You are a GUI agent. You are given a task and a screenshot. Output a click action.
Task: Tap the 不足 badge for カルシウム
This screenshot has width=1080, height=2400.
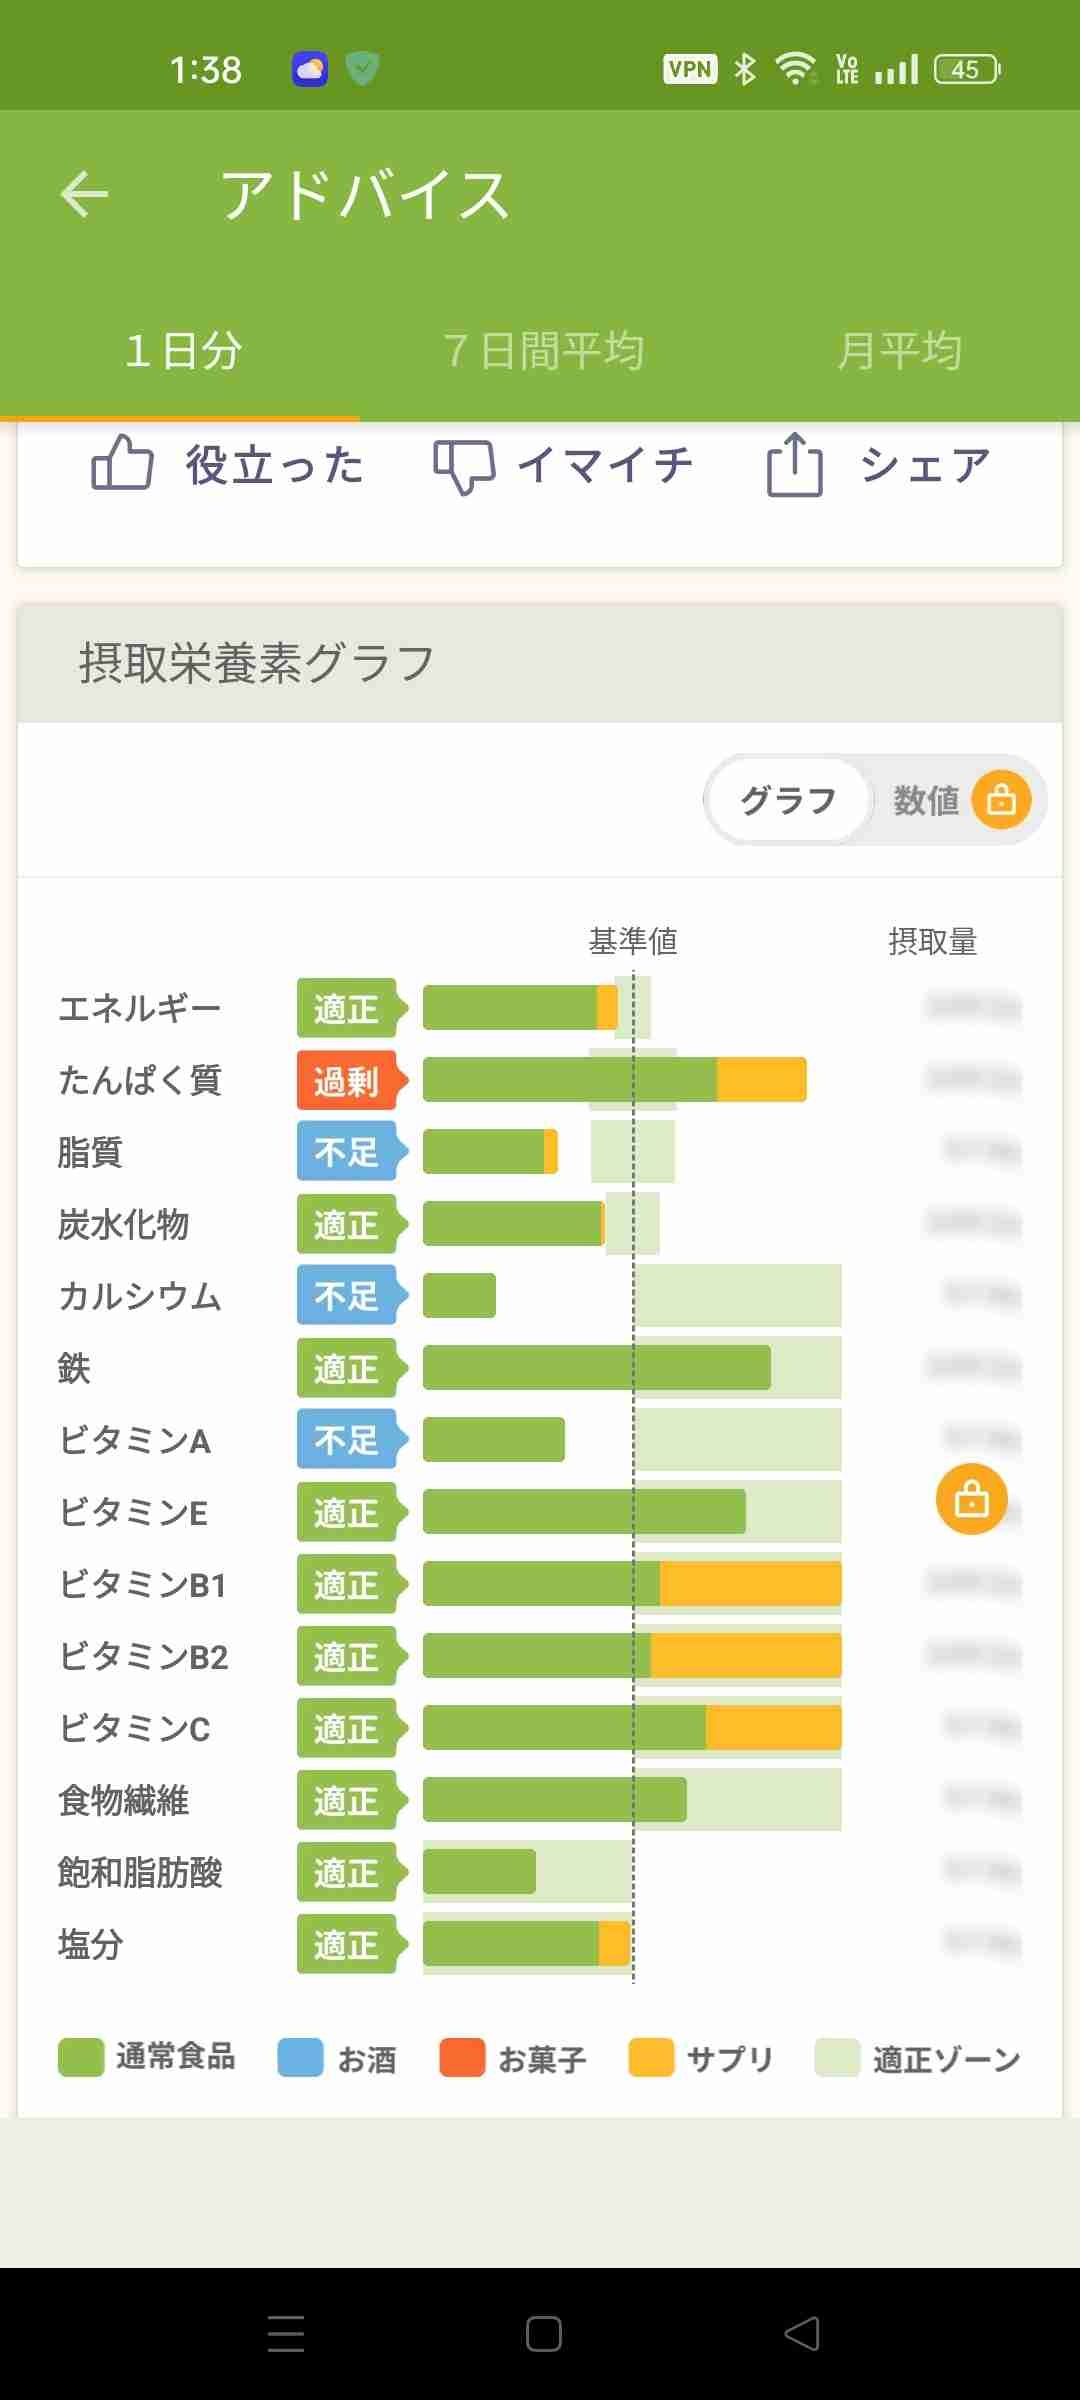[347, 1296]
